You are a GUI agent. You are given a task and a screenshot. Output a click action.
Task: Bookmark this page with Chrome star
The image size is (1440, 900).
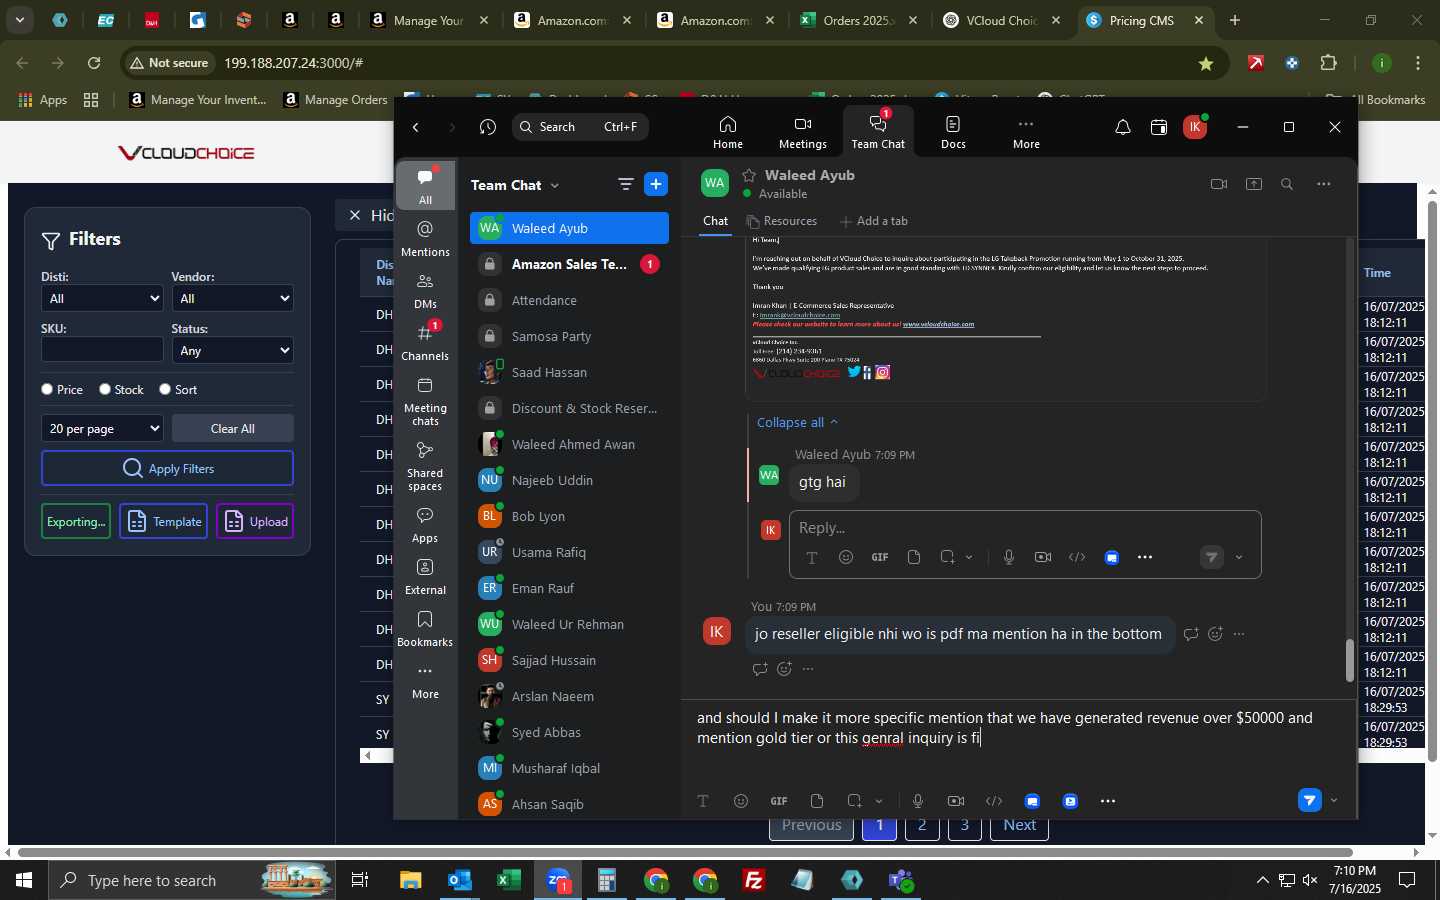[1206, 63]
